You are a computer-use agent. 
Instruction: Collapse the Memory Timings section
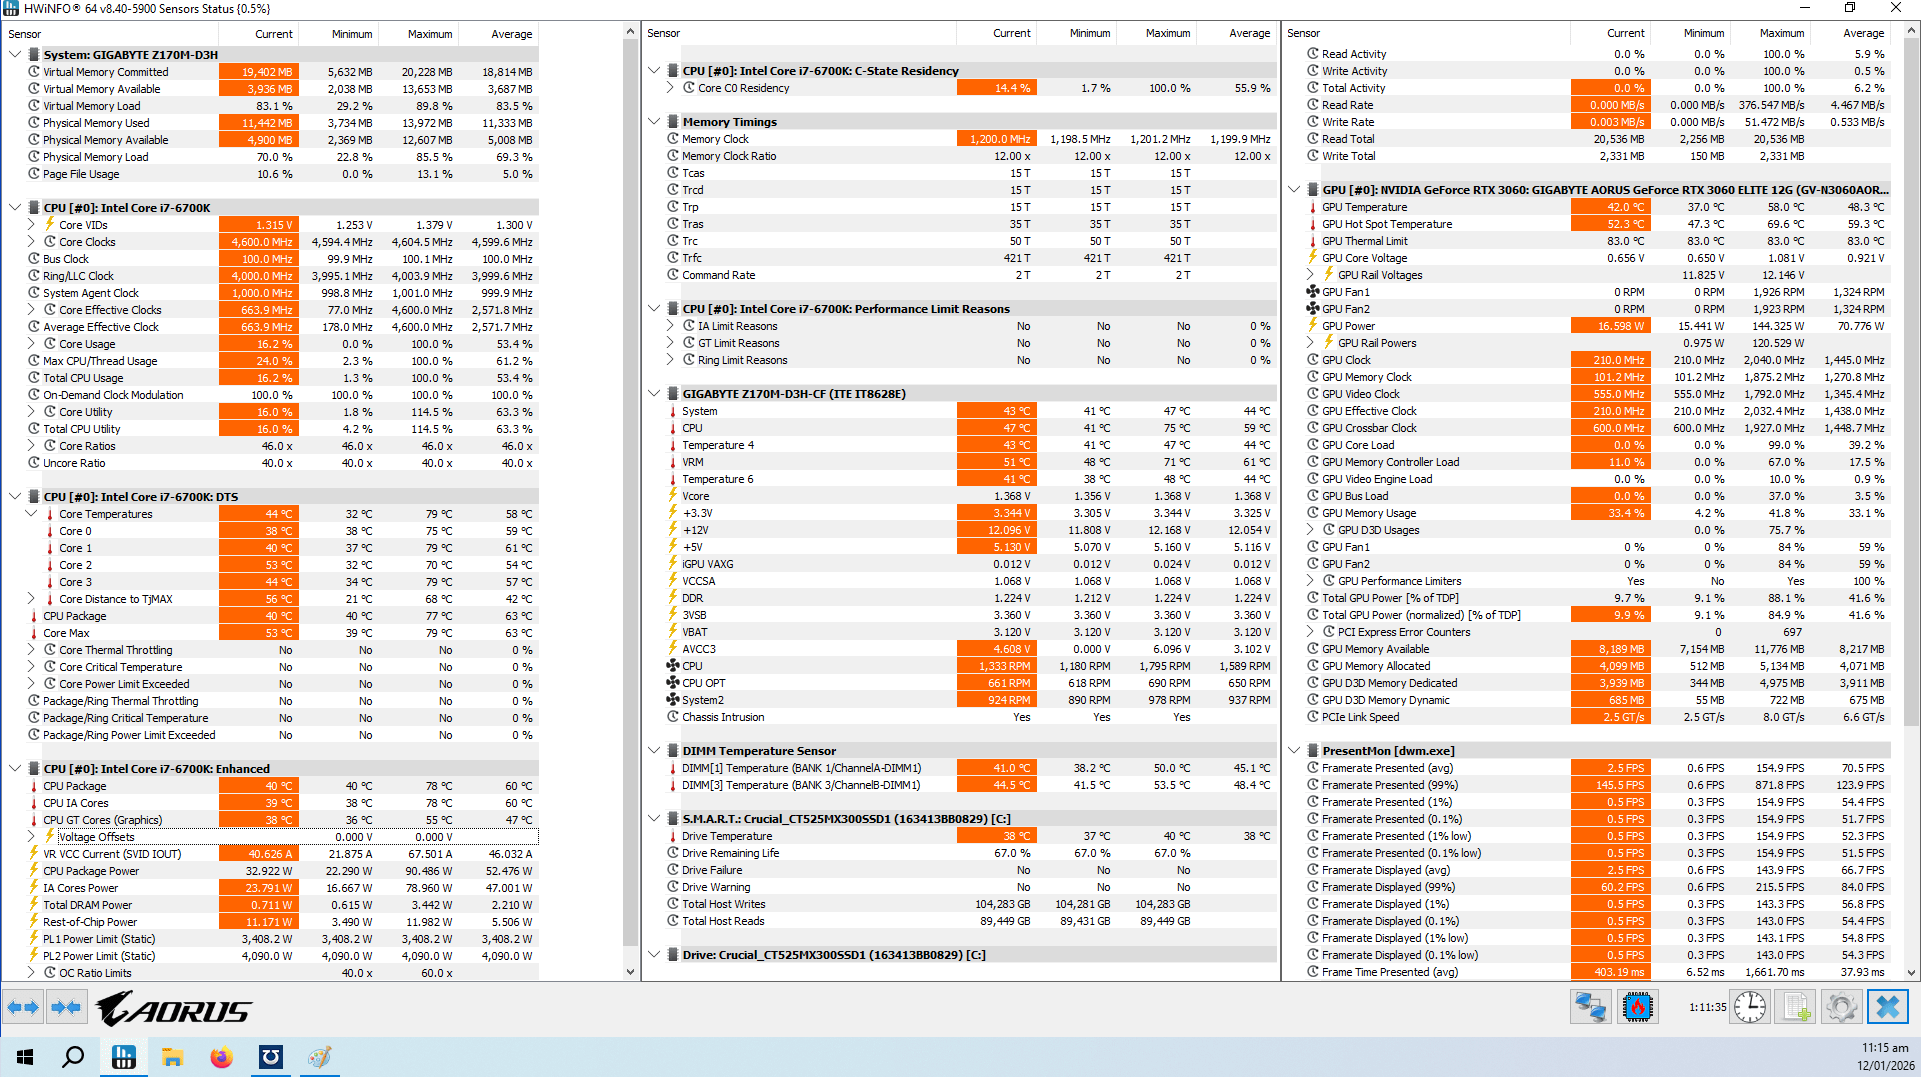654,122
